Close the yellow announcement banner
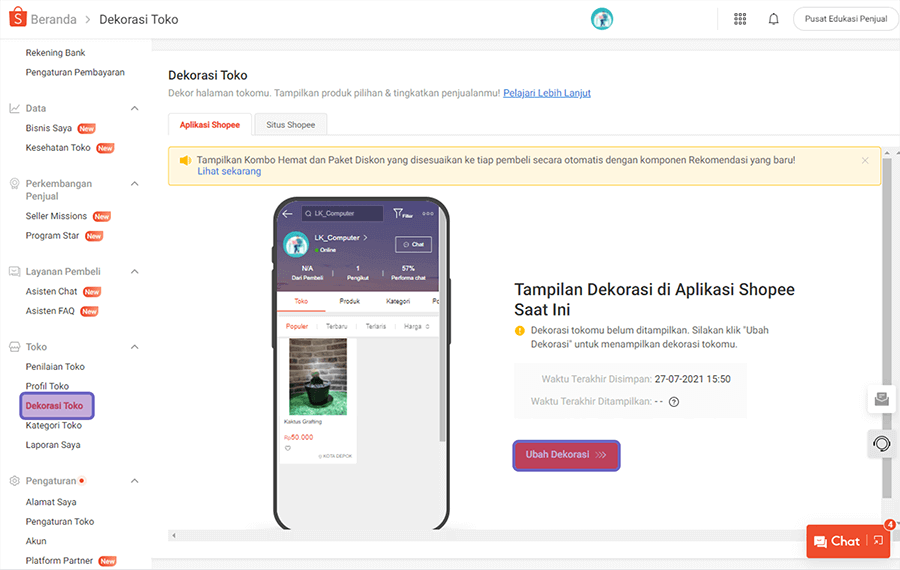900x570 pixels. click(x=865, y=161)
